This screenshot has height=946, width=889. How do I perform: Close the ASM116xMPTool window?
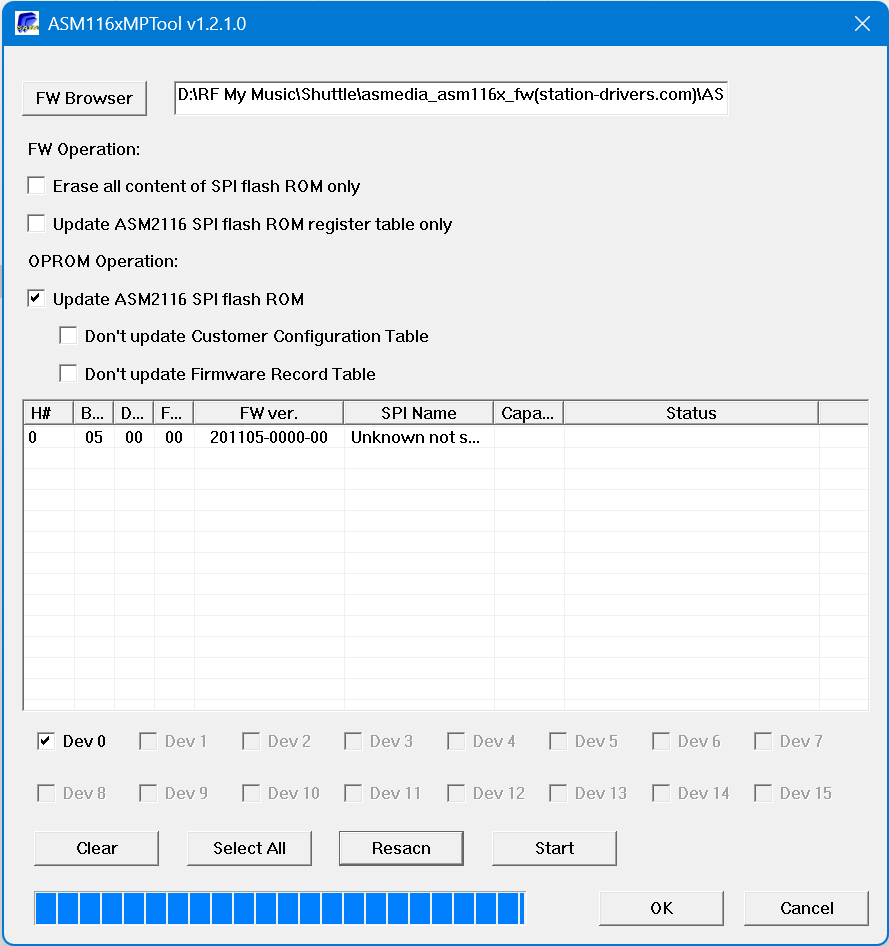(x=861, y=24)
